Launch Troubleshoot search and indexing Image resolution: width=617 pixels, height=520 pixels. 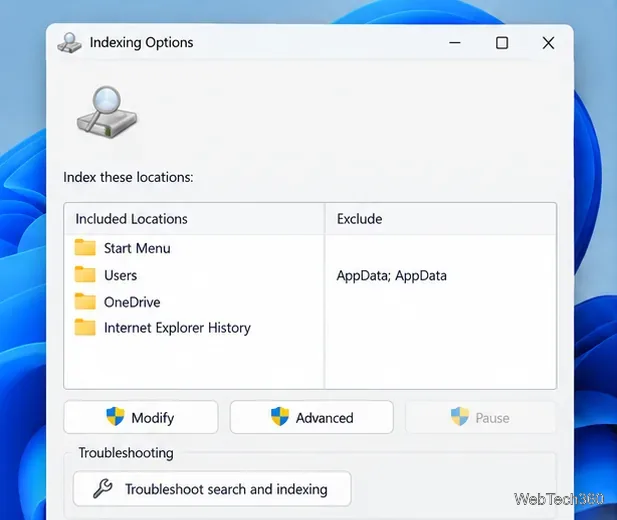point(212,489)
